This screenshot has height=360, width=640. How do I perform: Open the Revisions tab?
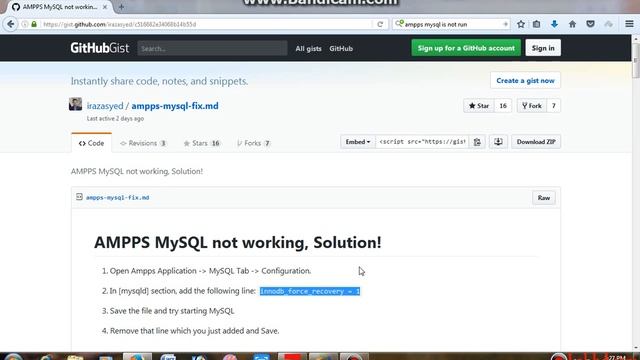[143, 143]
